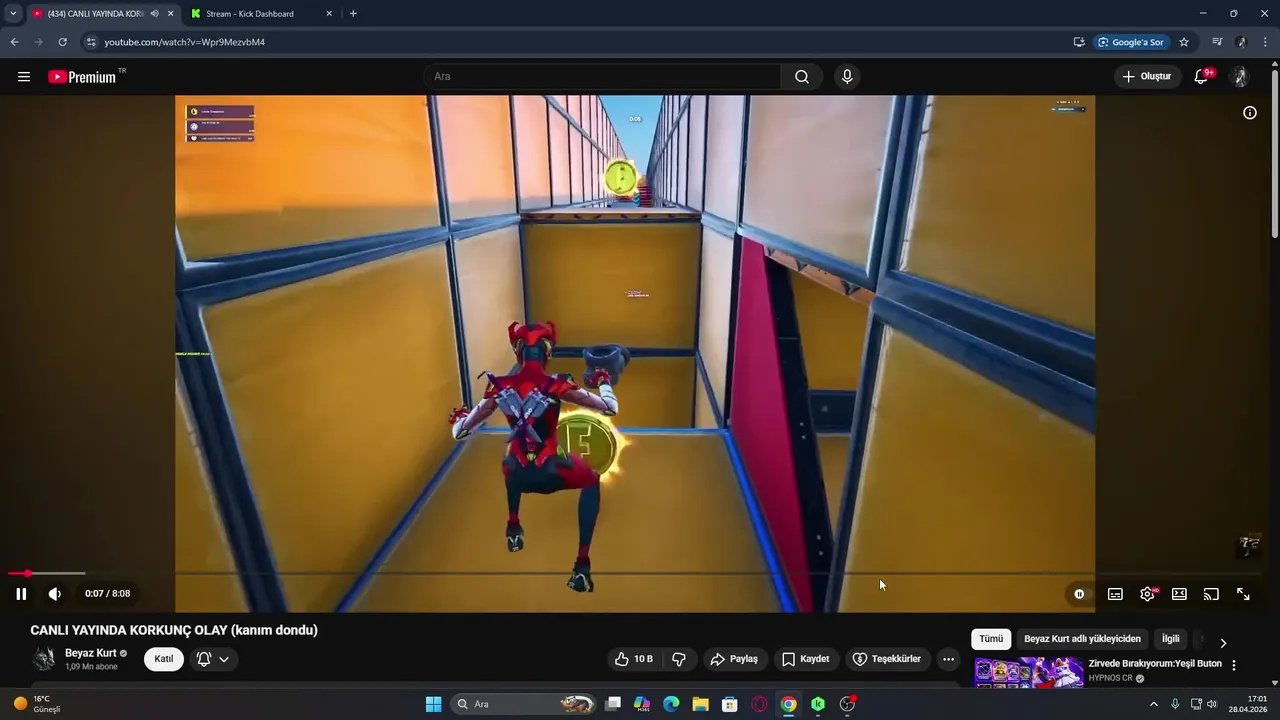Open the YouTube hamburger guide menu
This screenshot has height=720, width=1280.
pyautogui.click(x=24, y=77)
